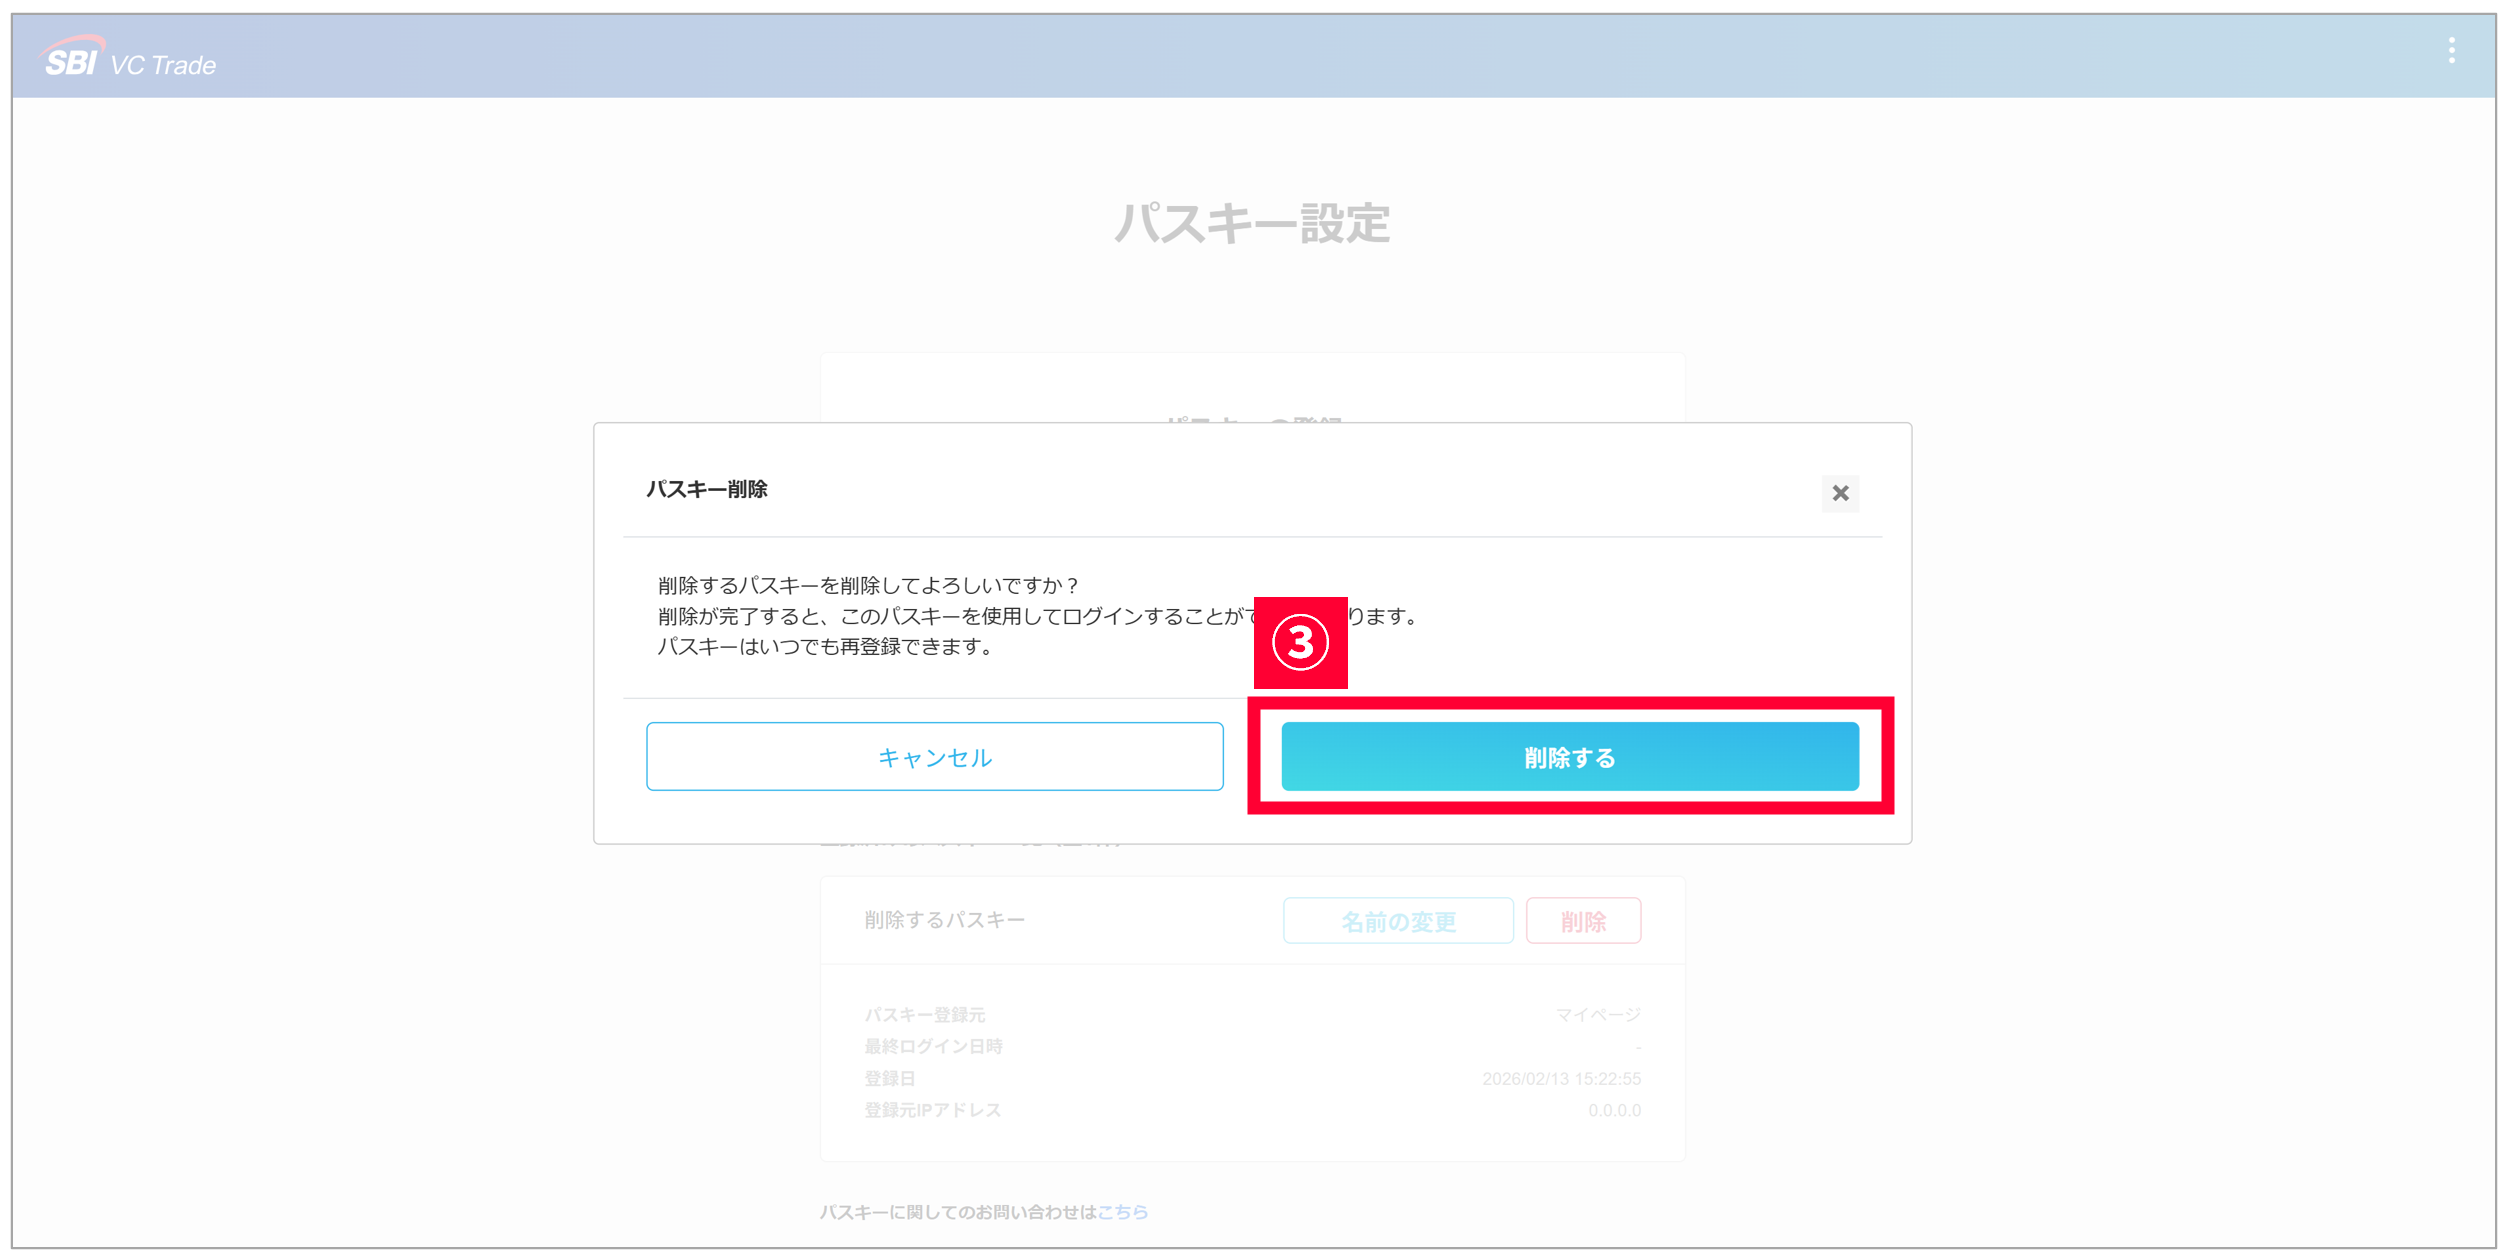Click the パスキー削除 dialog title
Image resolution: width=2504 pixels, height=1256 pixels.
[x=706, y=489]
